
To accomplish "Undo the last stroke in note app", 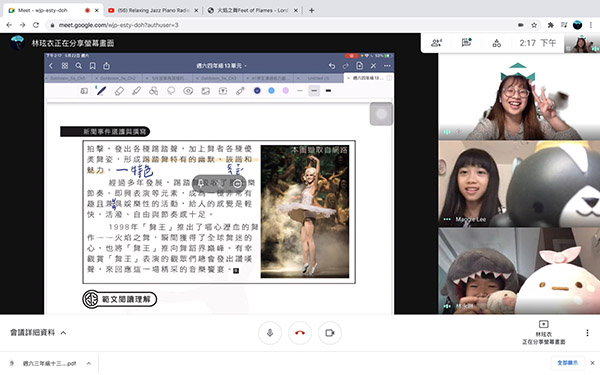I will [332, 66].
